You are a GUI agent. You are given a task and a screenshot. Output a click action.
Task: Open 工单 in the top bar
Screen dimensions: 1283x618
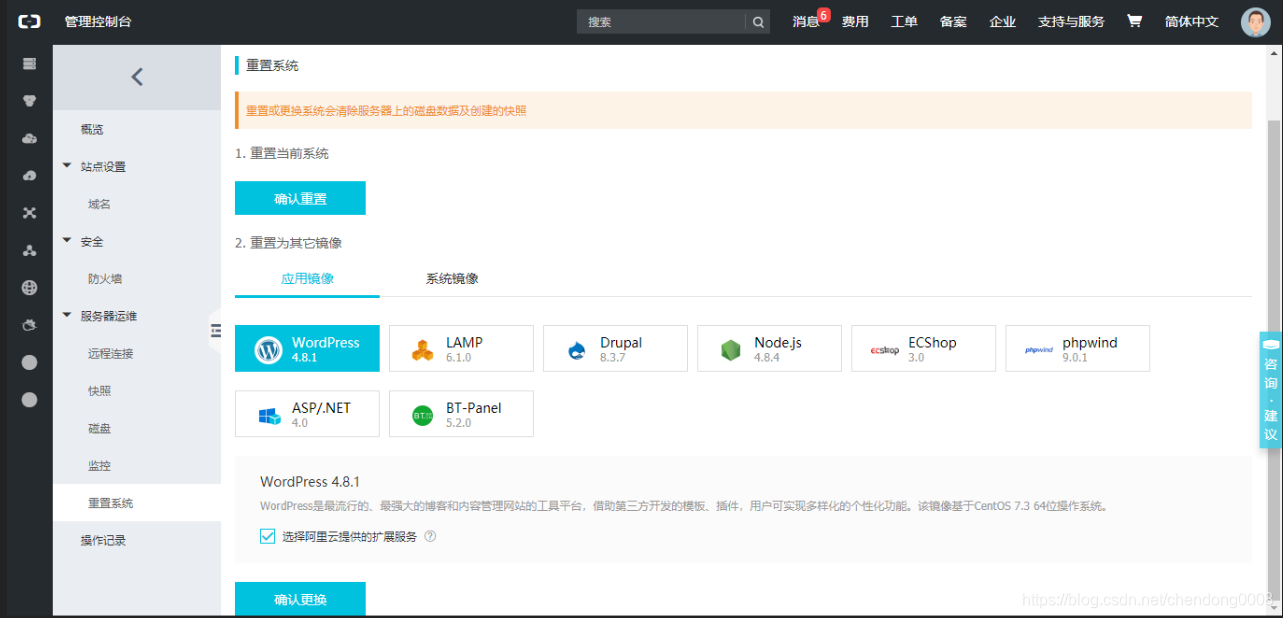(x=904, y=22)
